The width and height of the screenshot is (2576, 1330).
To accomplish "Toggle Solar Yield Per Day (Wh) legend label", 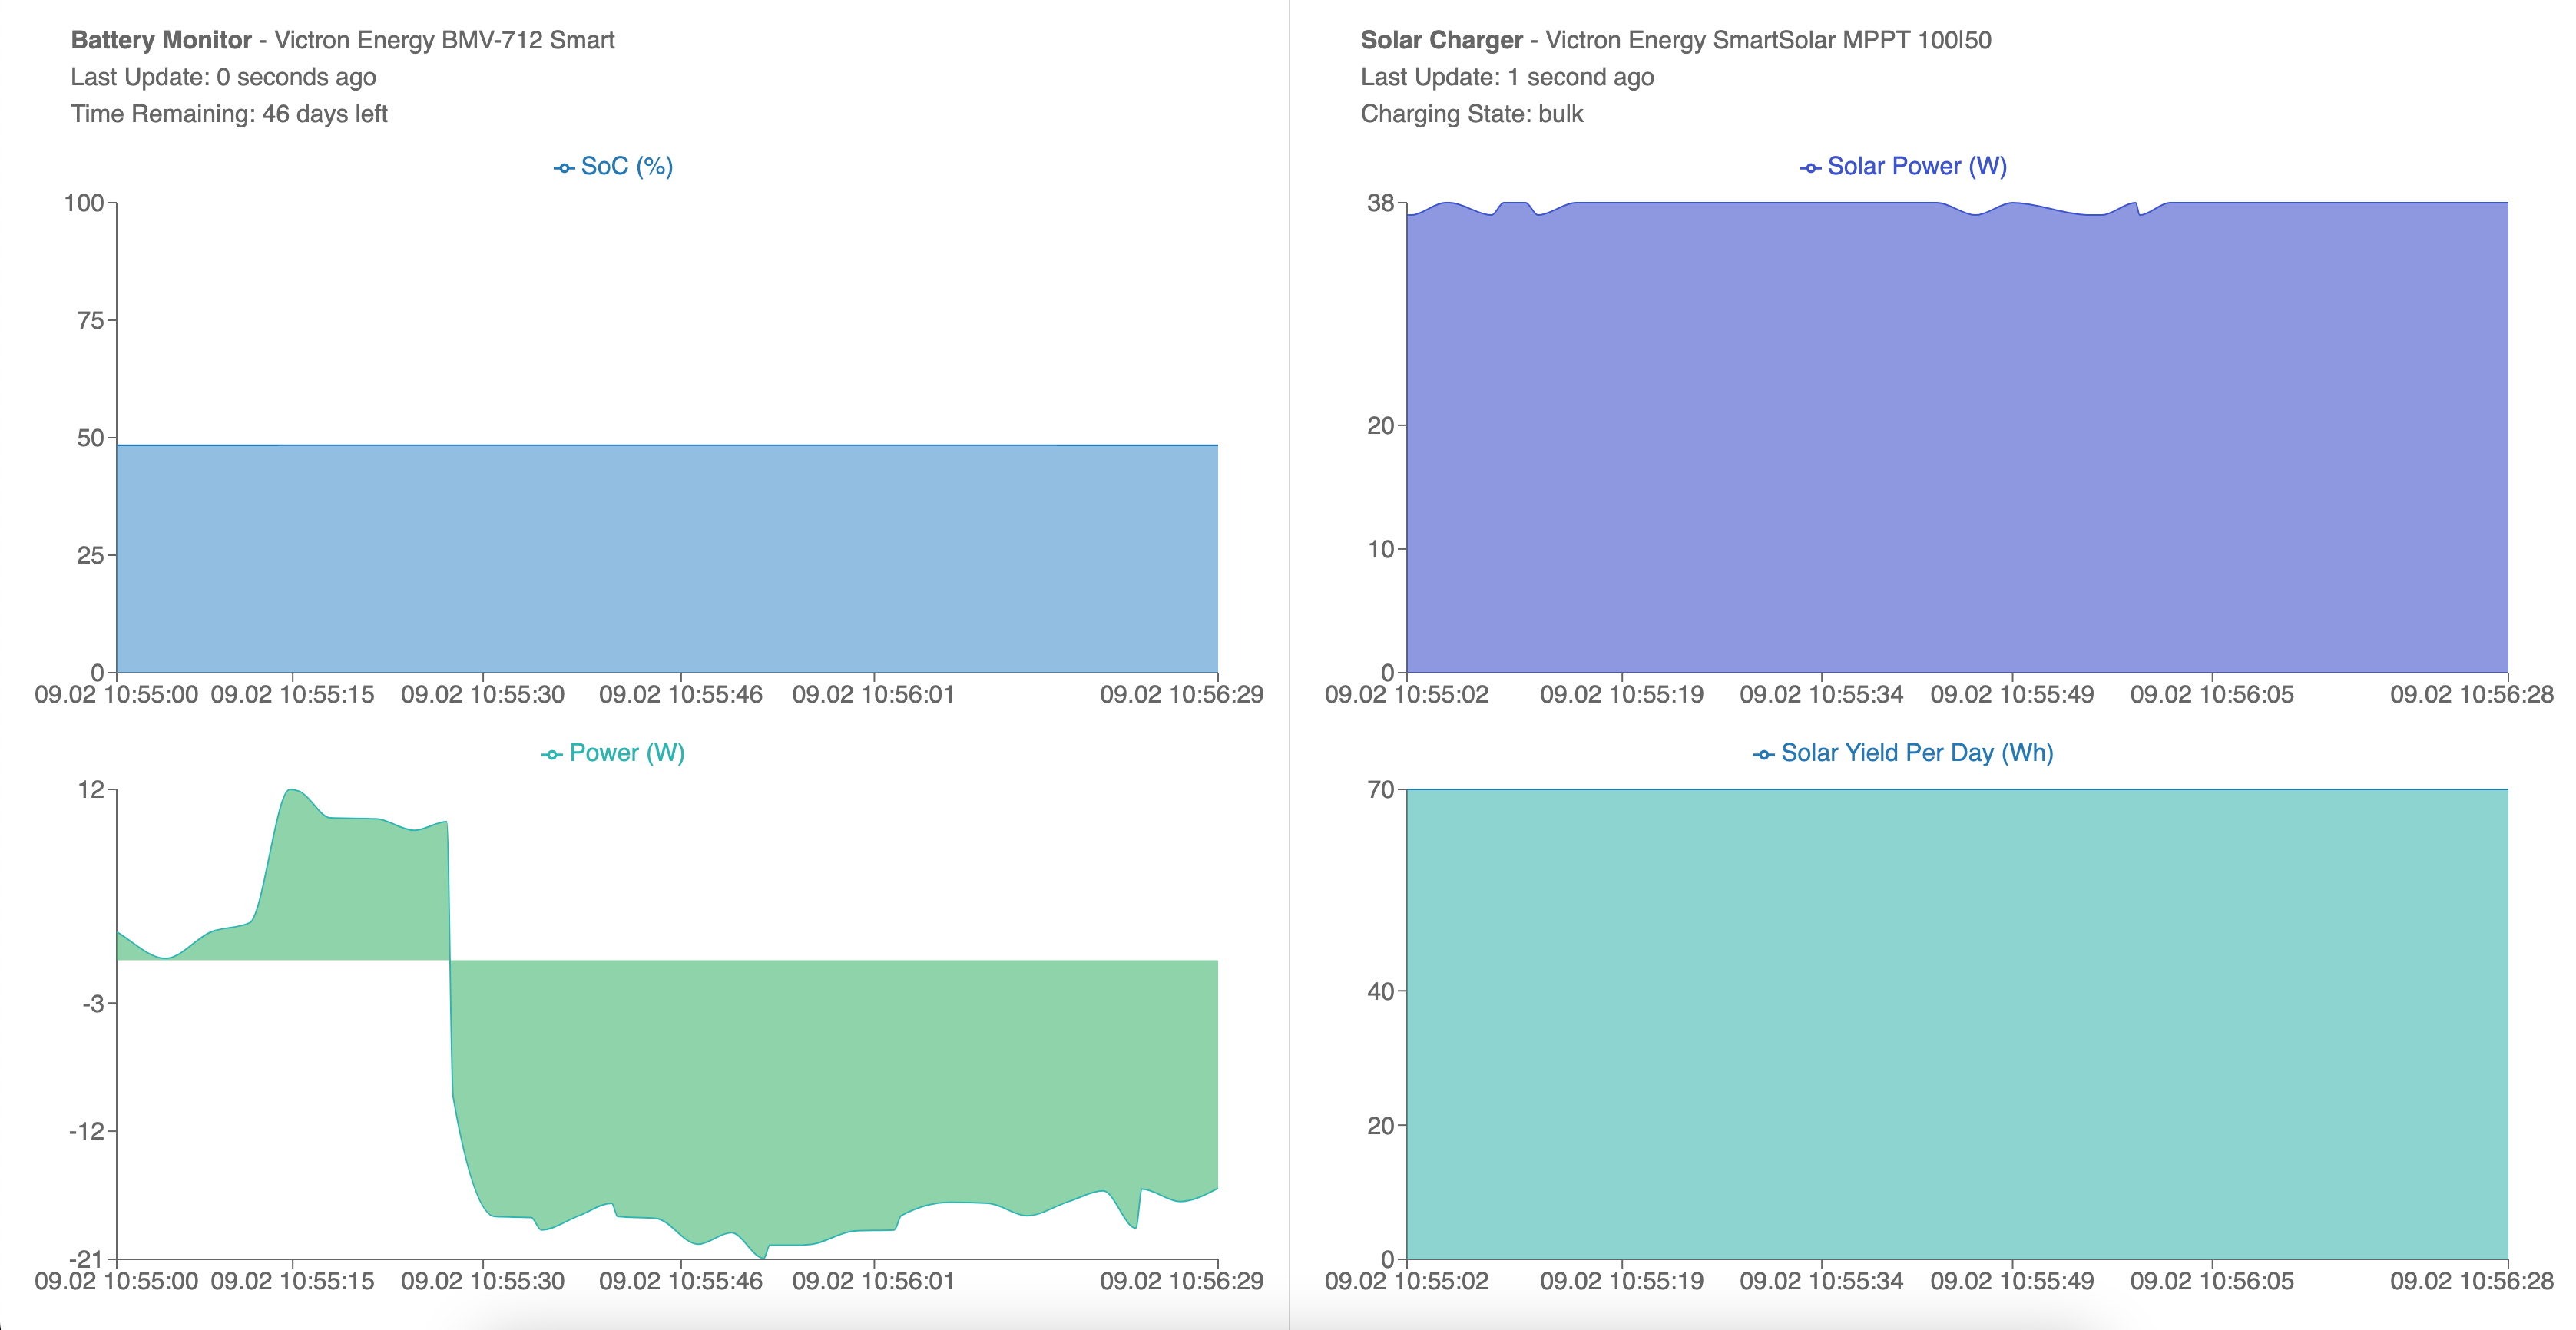I will pos(1916,753).
